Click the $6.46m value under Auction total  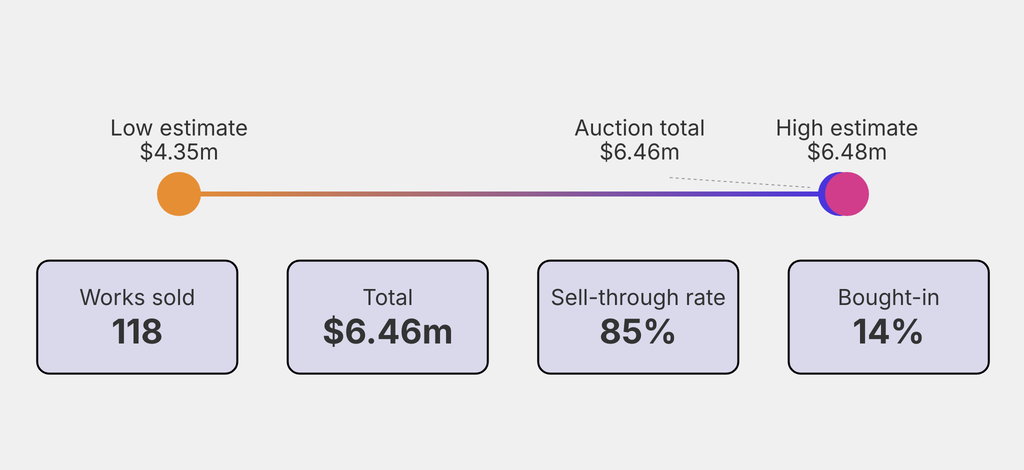(x=639, y=152)
